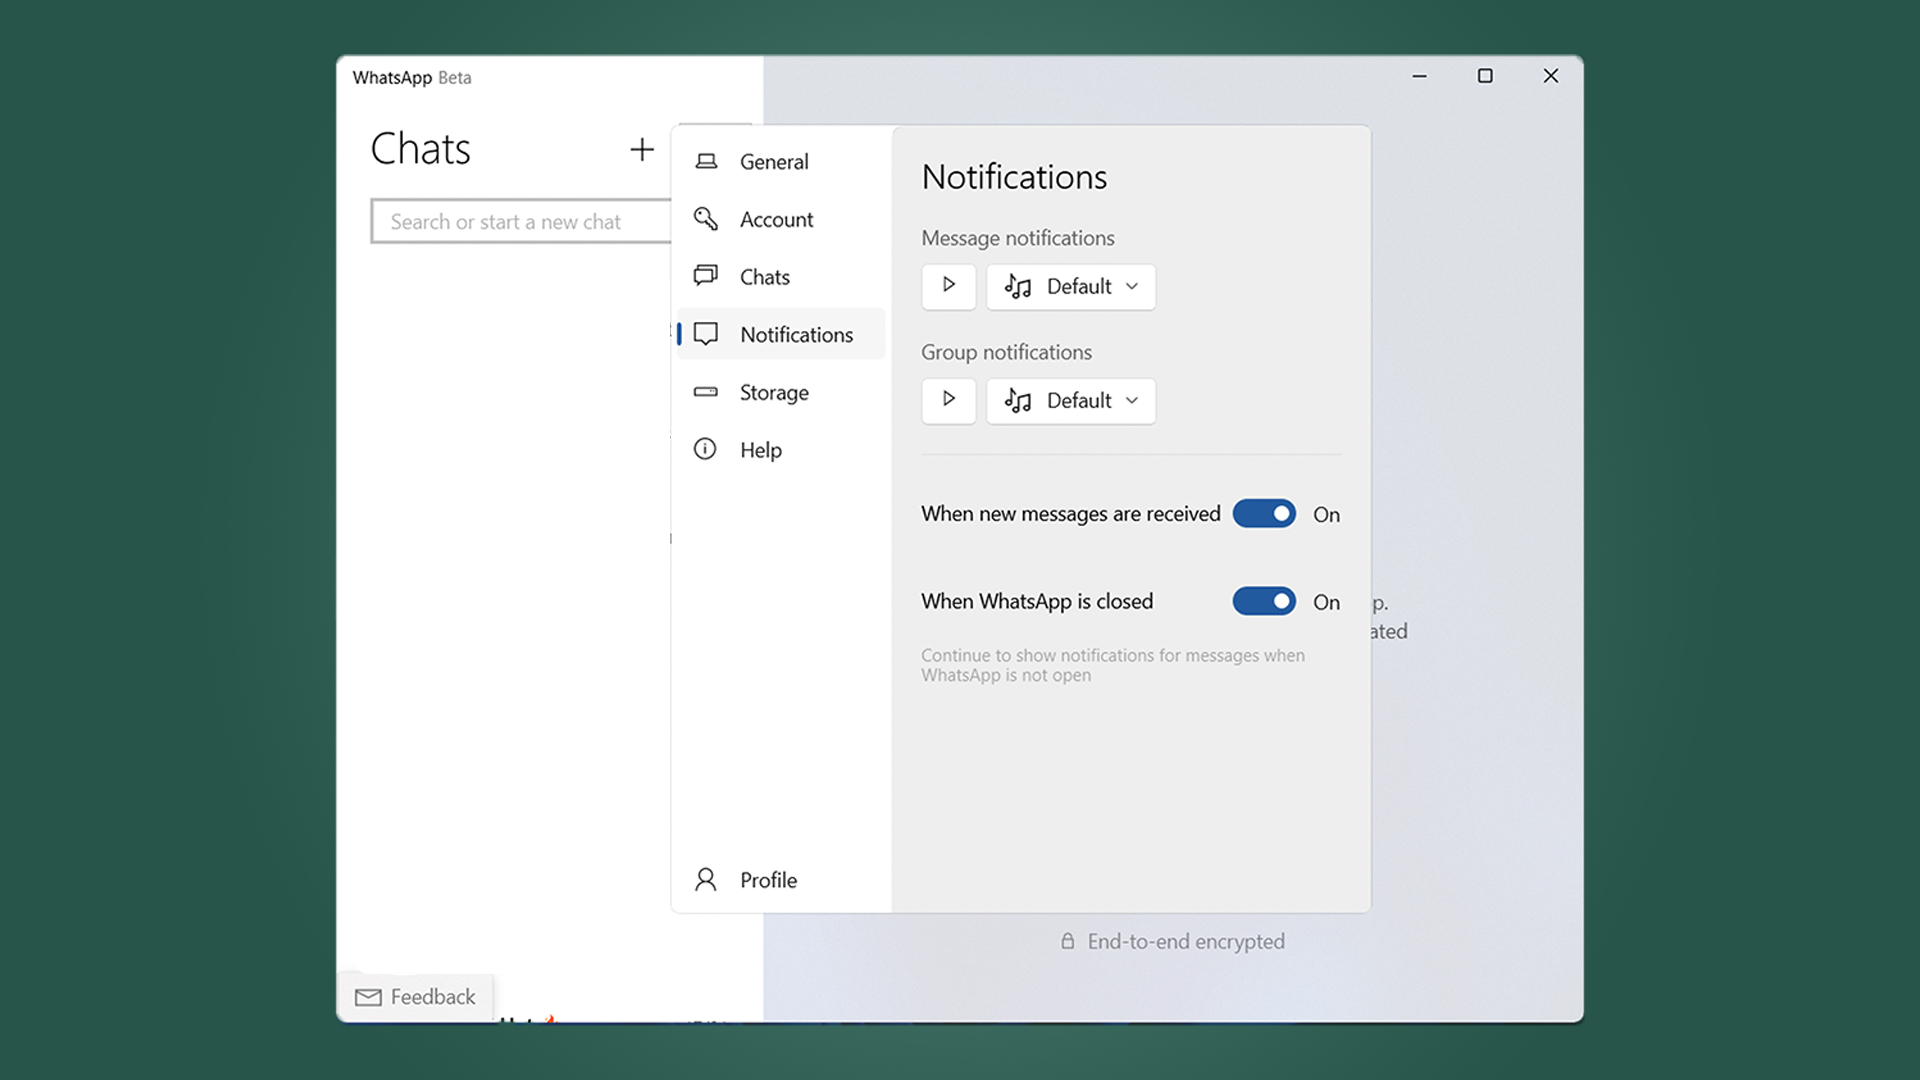Click the Feedback button

click(416, 997)
